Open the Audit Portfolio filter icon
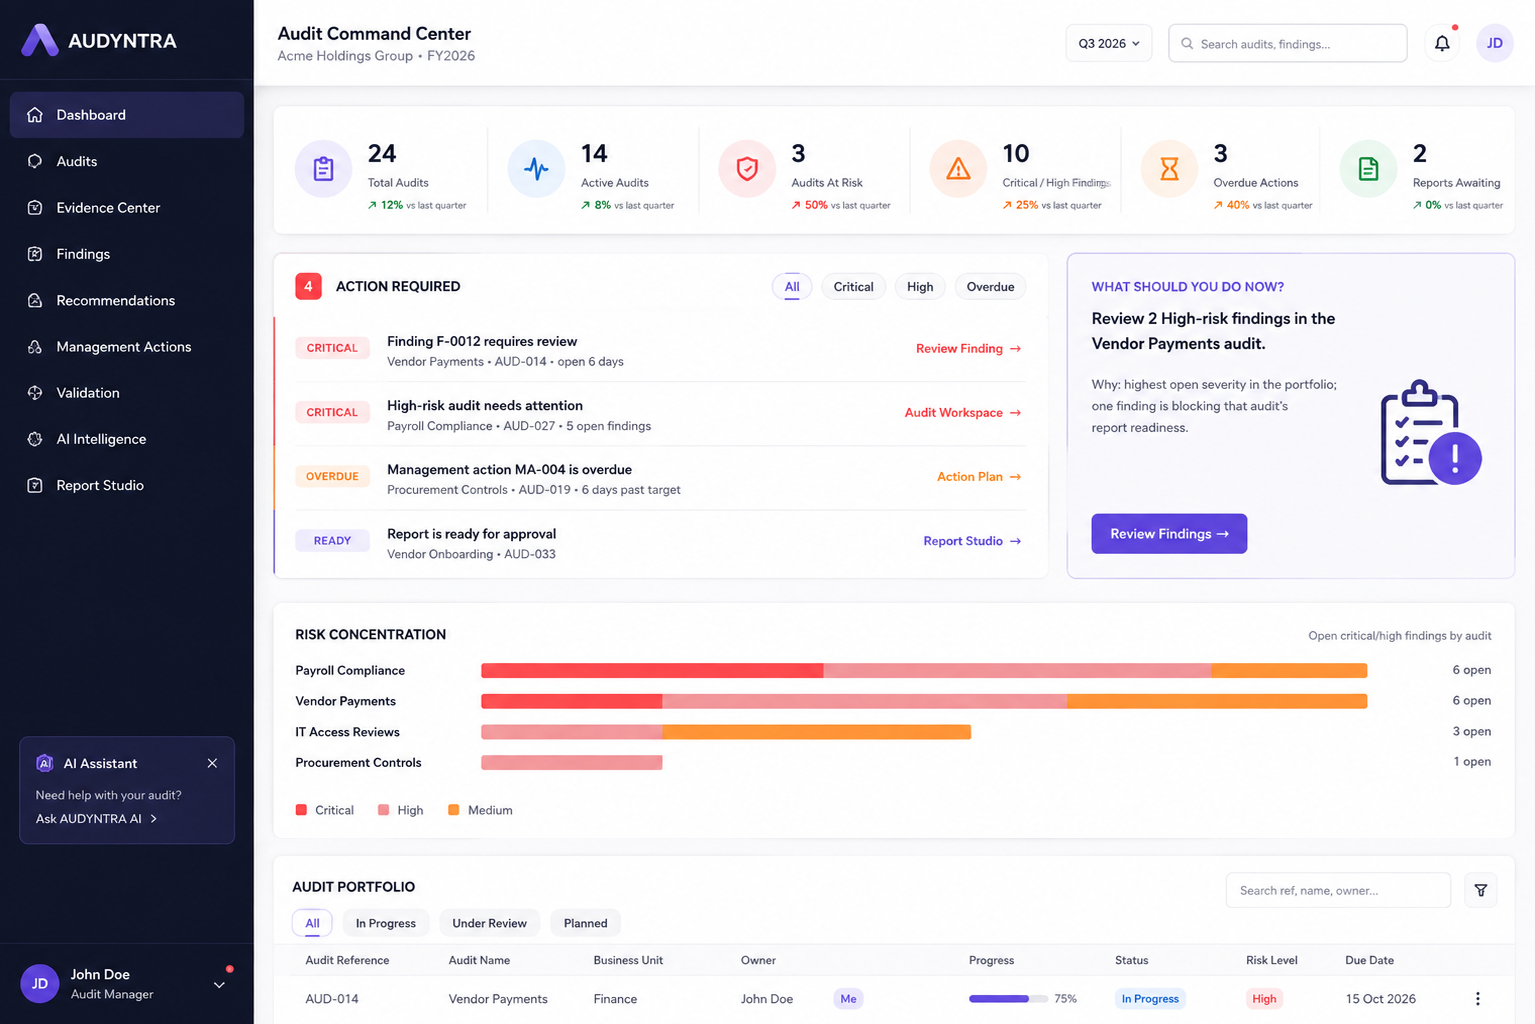Image resolution: width=1535 pixels, height=1024 pixels. [1481, 890]
